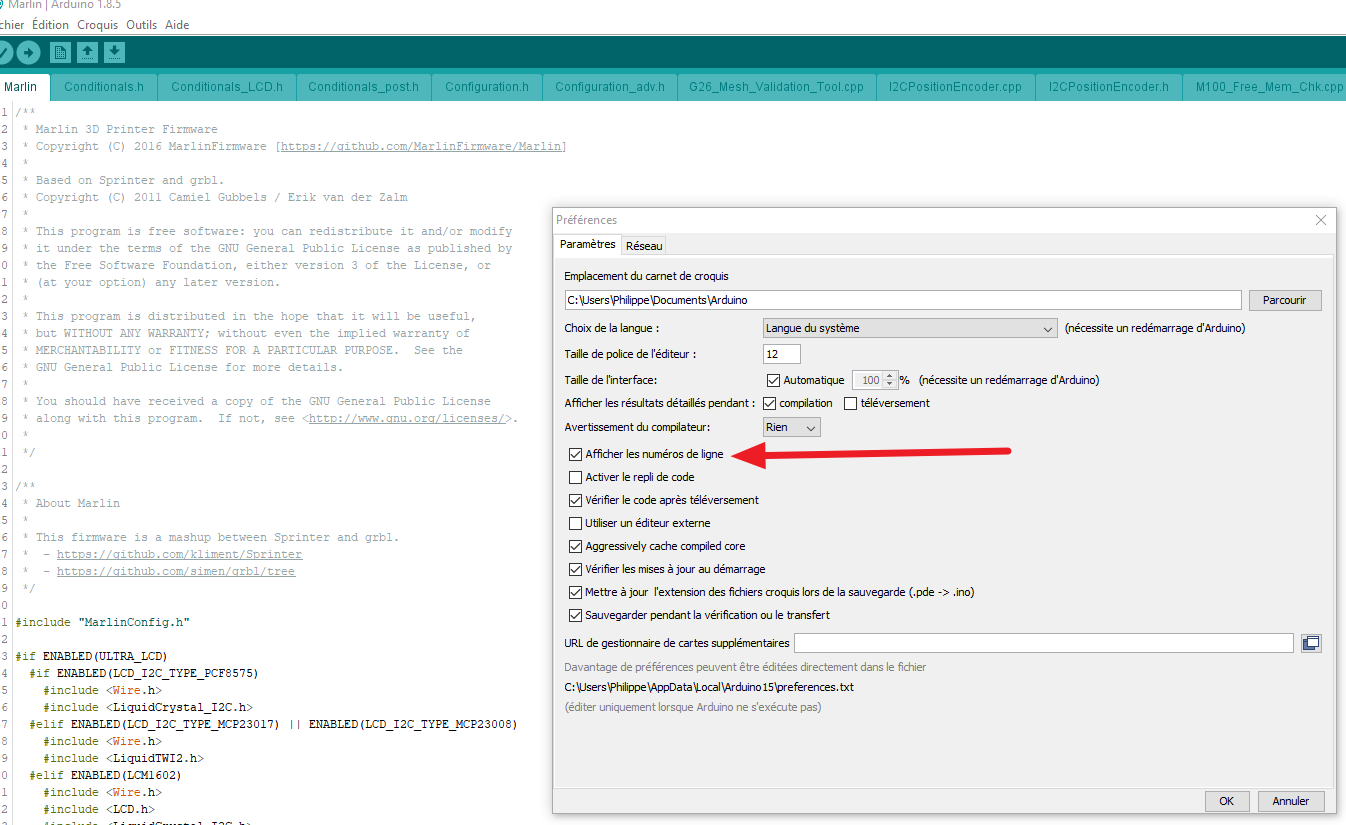Viewport: 1346px width, 825px height.
Task: Open the Conditionals_post.h tab
Action: pos(363,87)
